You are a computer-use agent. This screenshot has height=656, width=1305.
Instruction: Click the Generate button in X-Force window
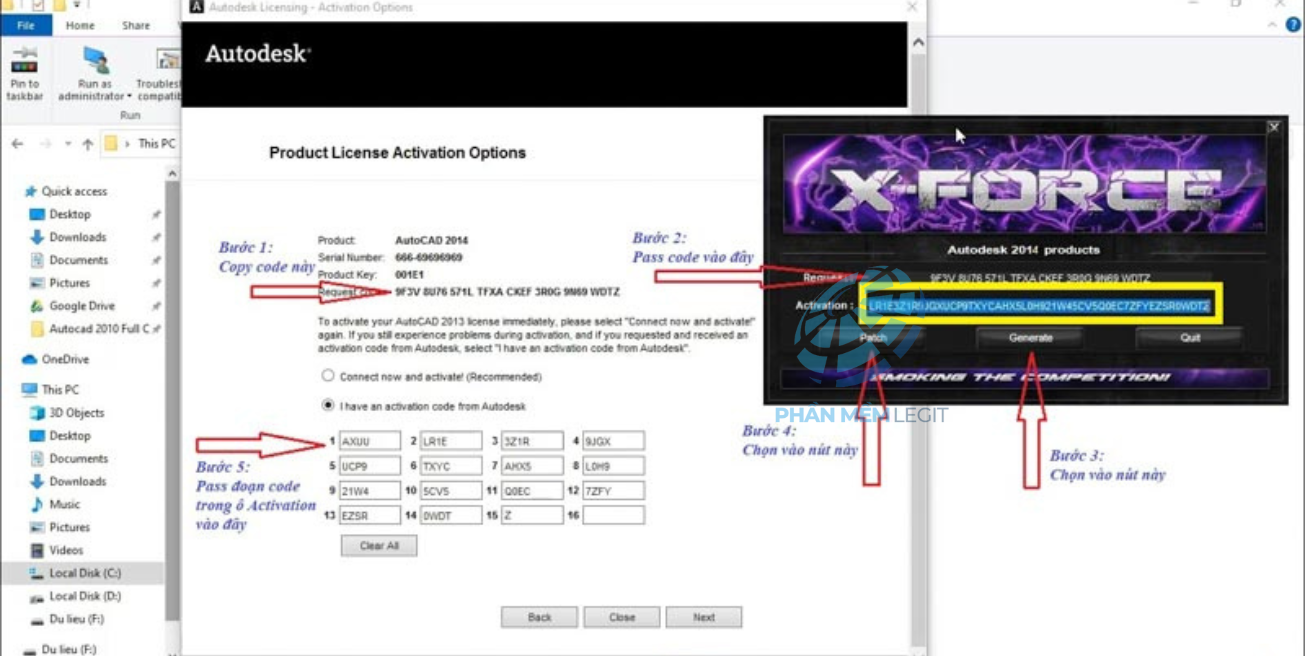tap(1030, 338)
